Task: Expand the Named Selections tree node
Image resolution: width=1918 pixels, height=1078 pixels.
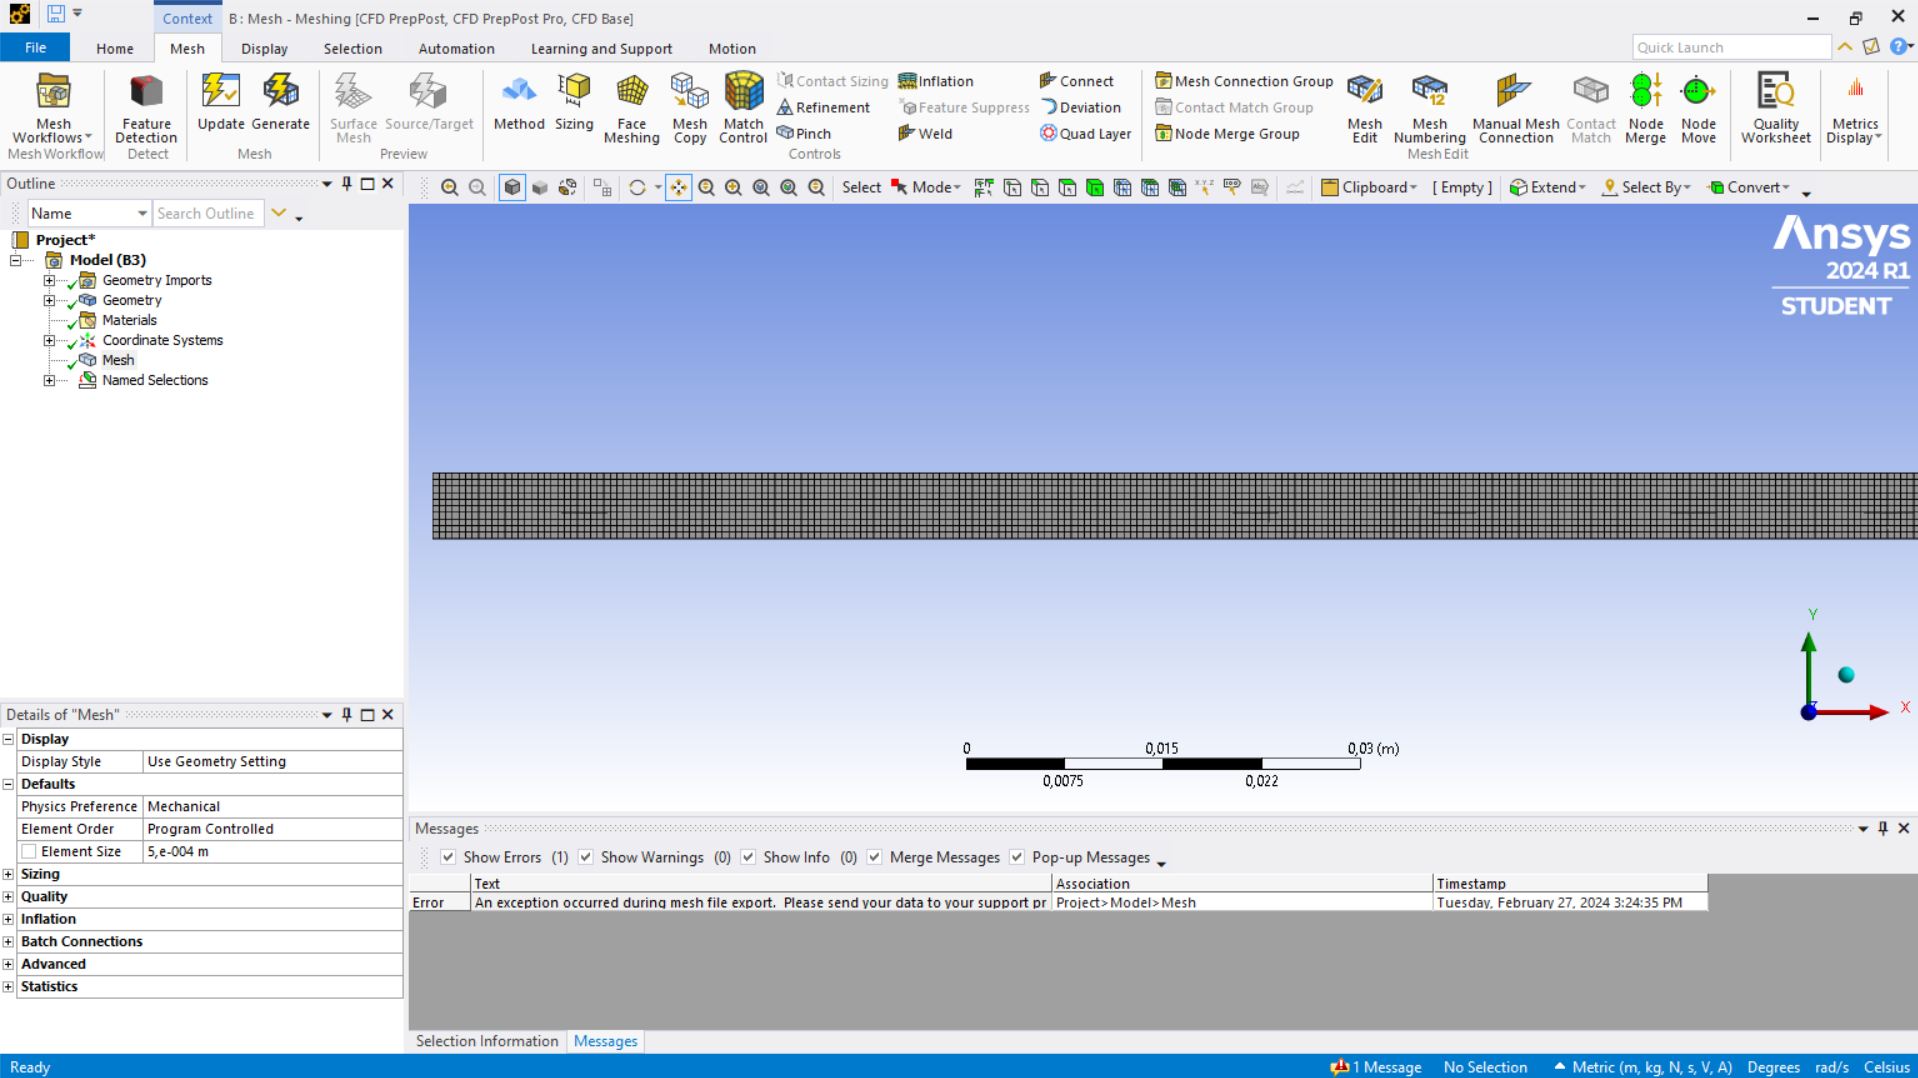Action: click(x=49, y=380)
